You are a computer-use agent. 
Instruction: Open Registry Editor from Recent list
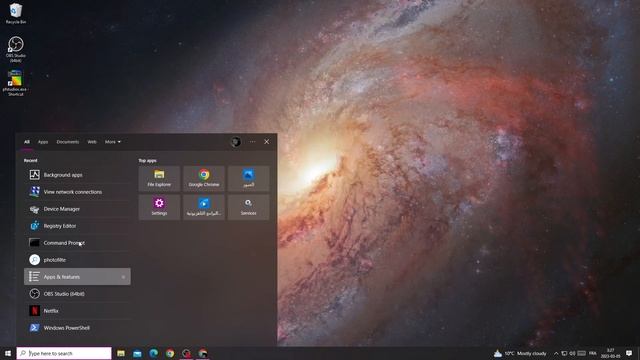pyautogui.click(x=77, y=226)
